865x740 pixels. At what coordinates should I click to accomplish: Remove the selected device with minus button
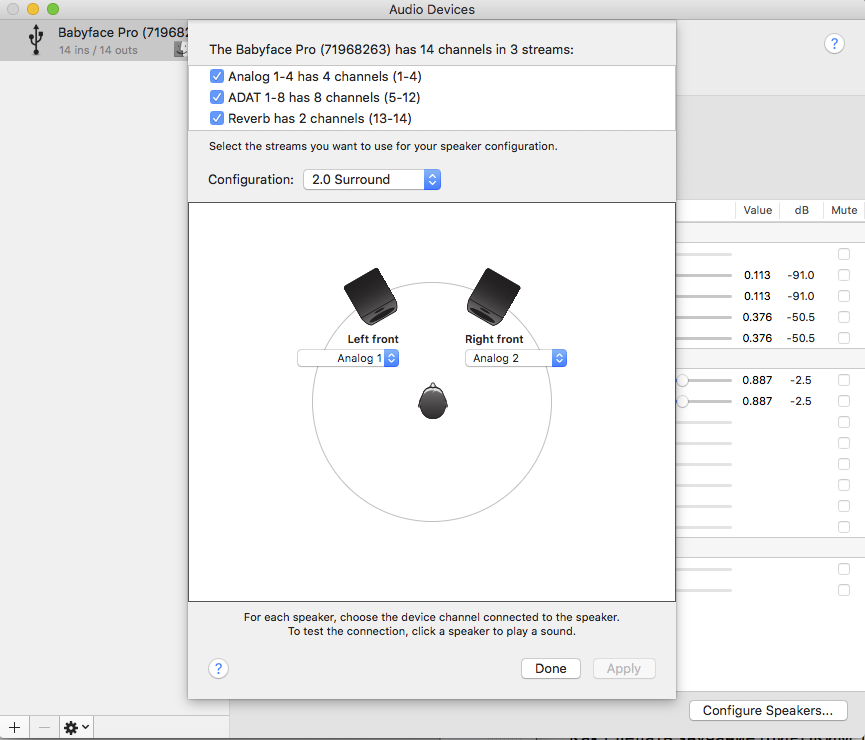coord(44,727)
